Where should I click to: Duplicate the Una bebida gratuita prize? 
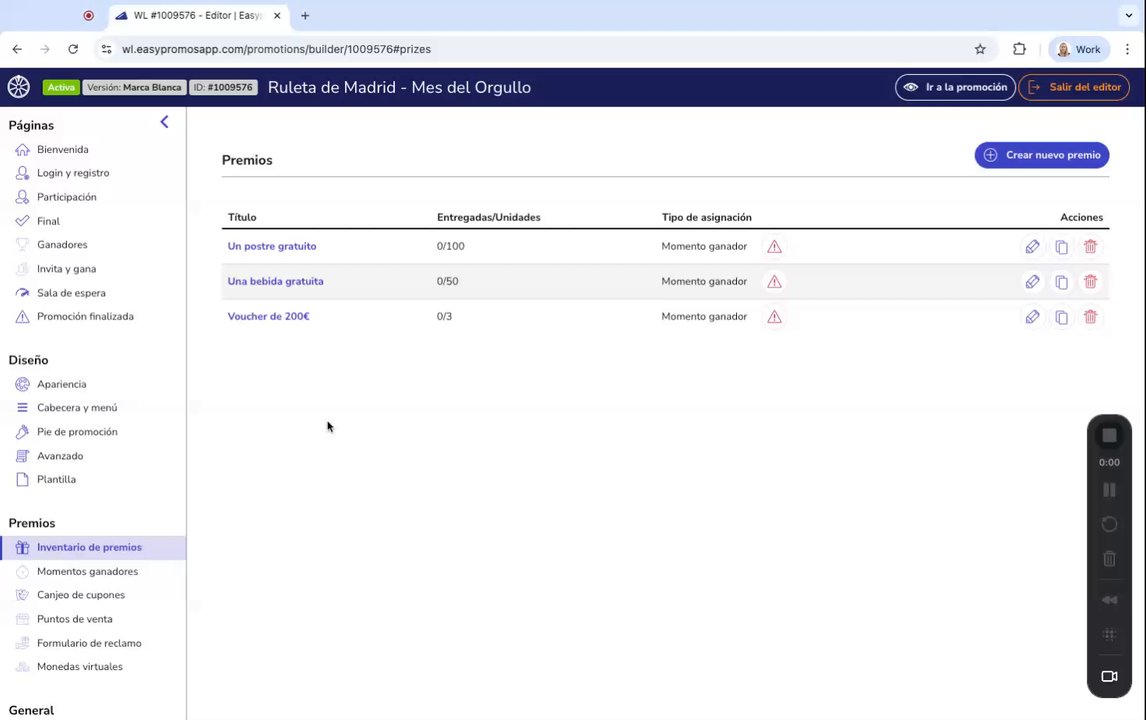point(1061,282)
